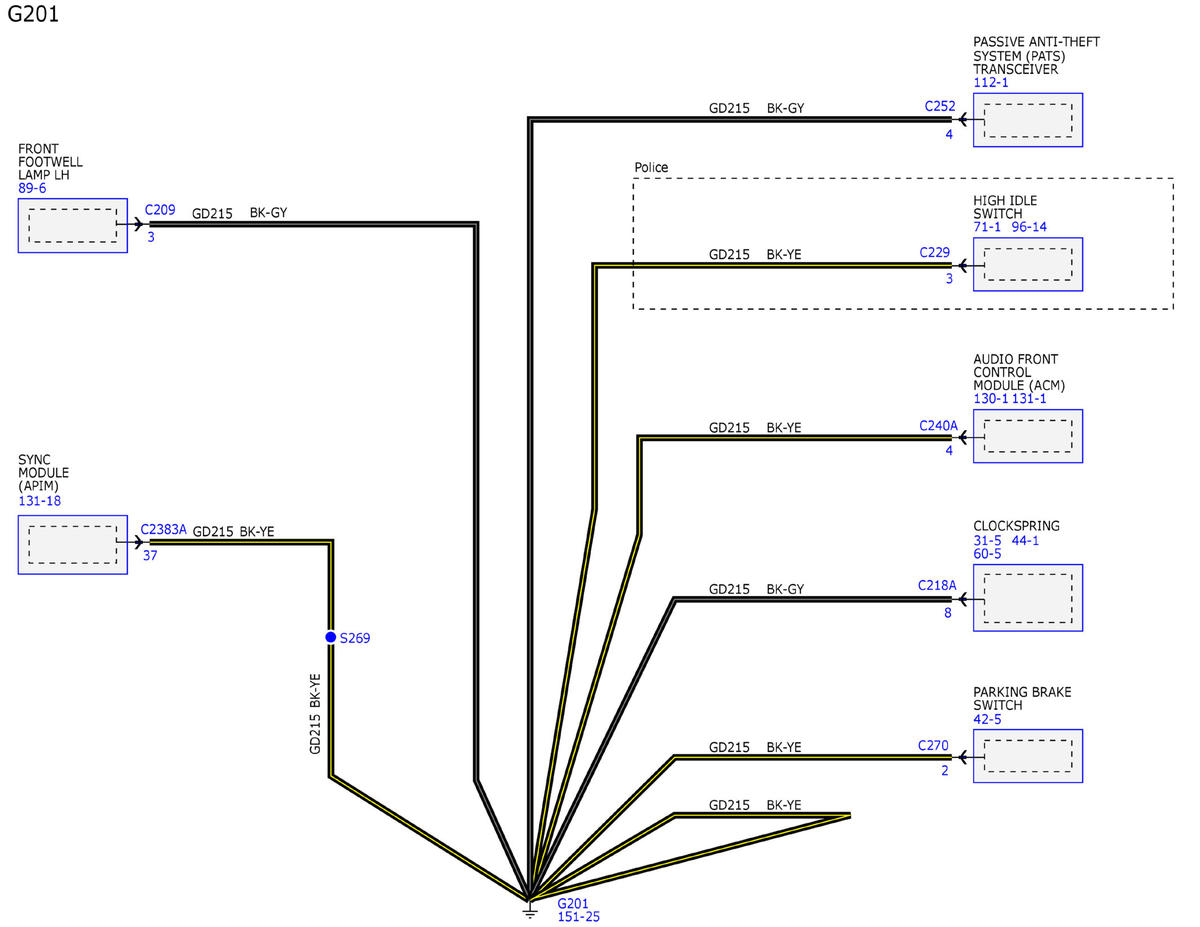Go to page reference 42-5
The height and width of the screenshot is (927, 1200).
pyautogui.click(x=987, y=719)
